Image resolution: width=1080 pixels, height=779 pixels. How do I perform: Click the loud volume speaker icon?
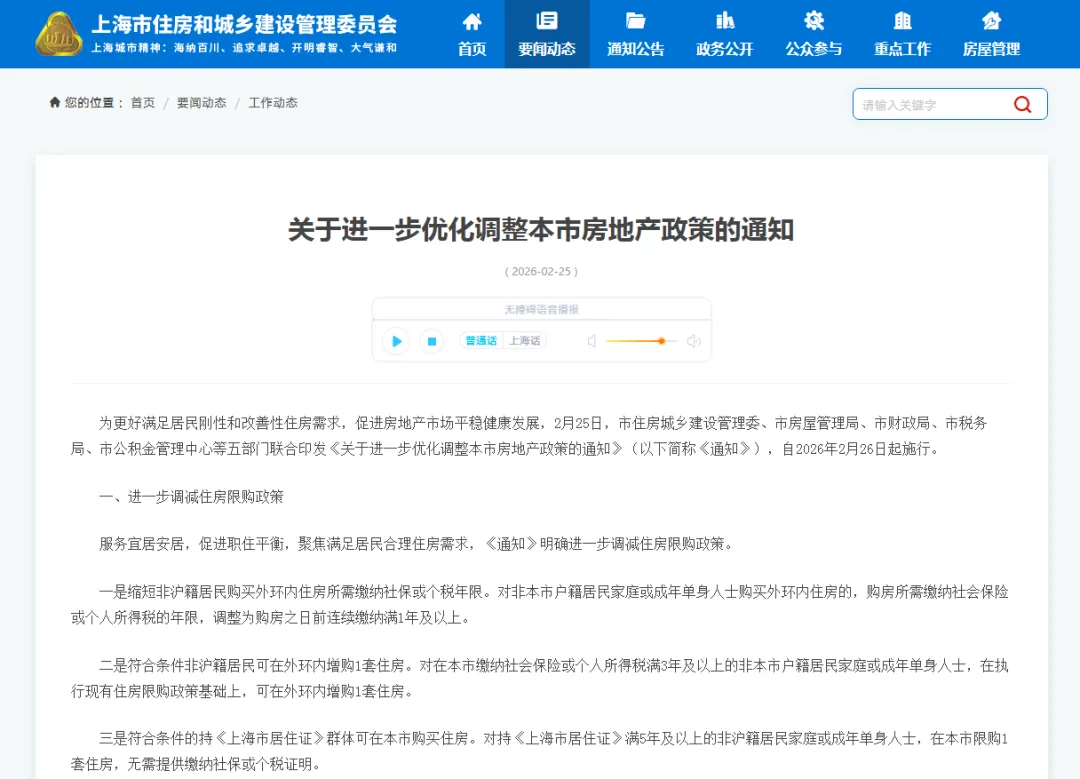pyautogui.click(x=694, y=341)
